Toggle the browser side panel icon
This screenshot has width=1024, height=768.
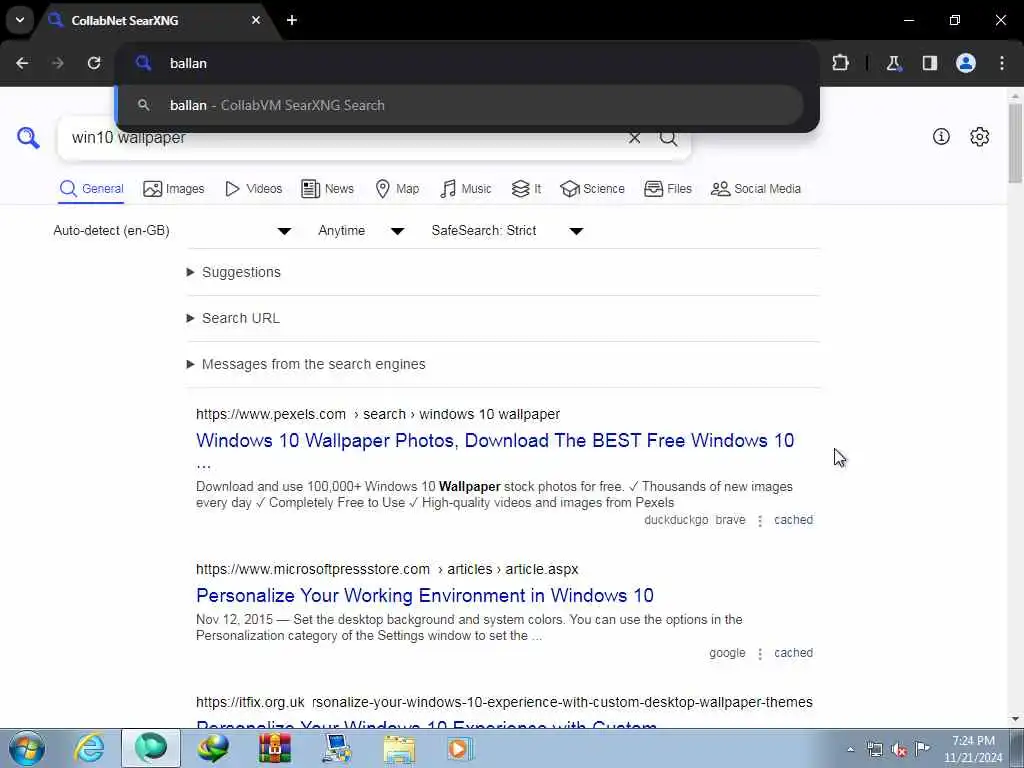930,63
